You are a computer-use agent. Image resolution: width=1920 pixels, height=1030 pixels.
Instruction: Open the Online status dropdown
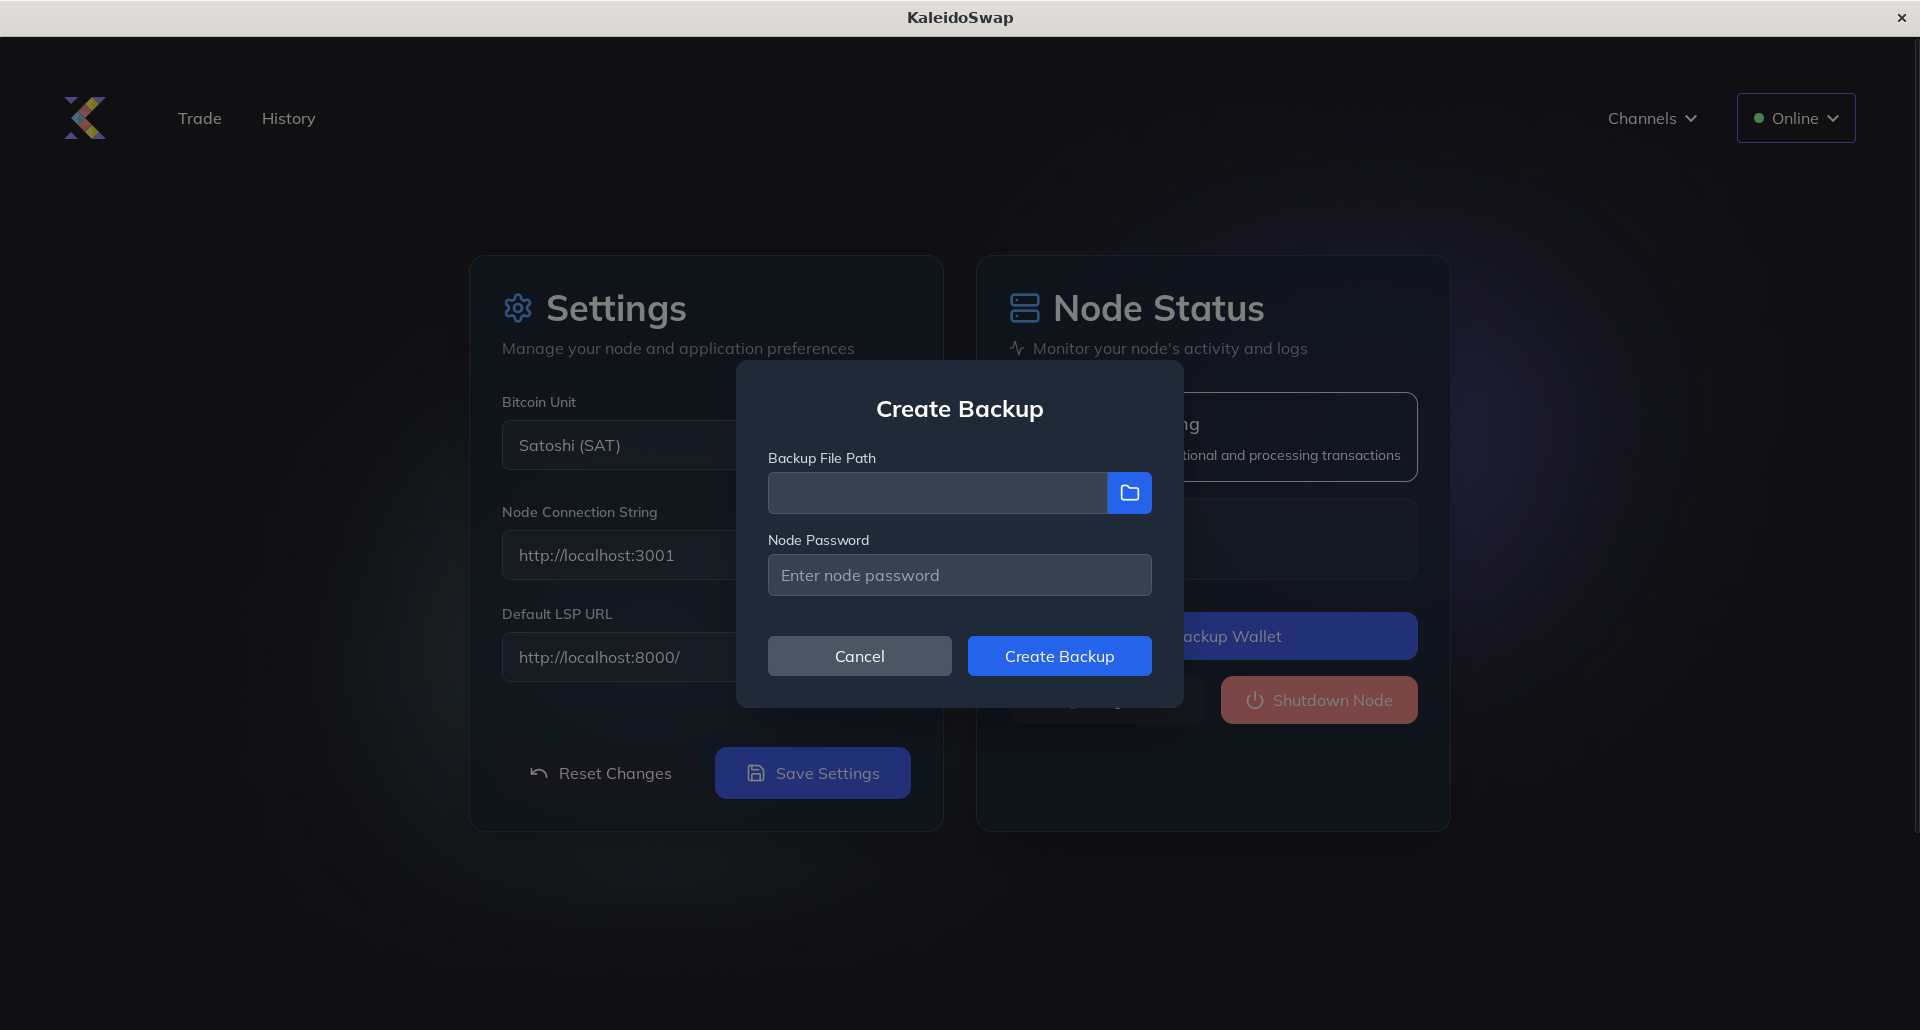pos(1795,118)
